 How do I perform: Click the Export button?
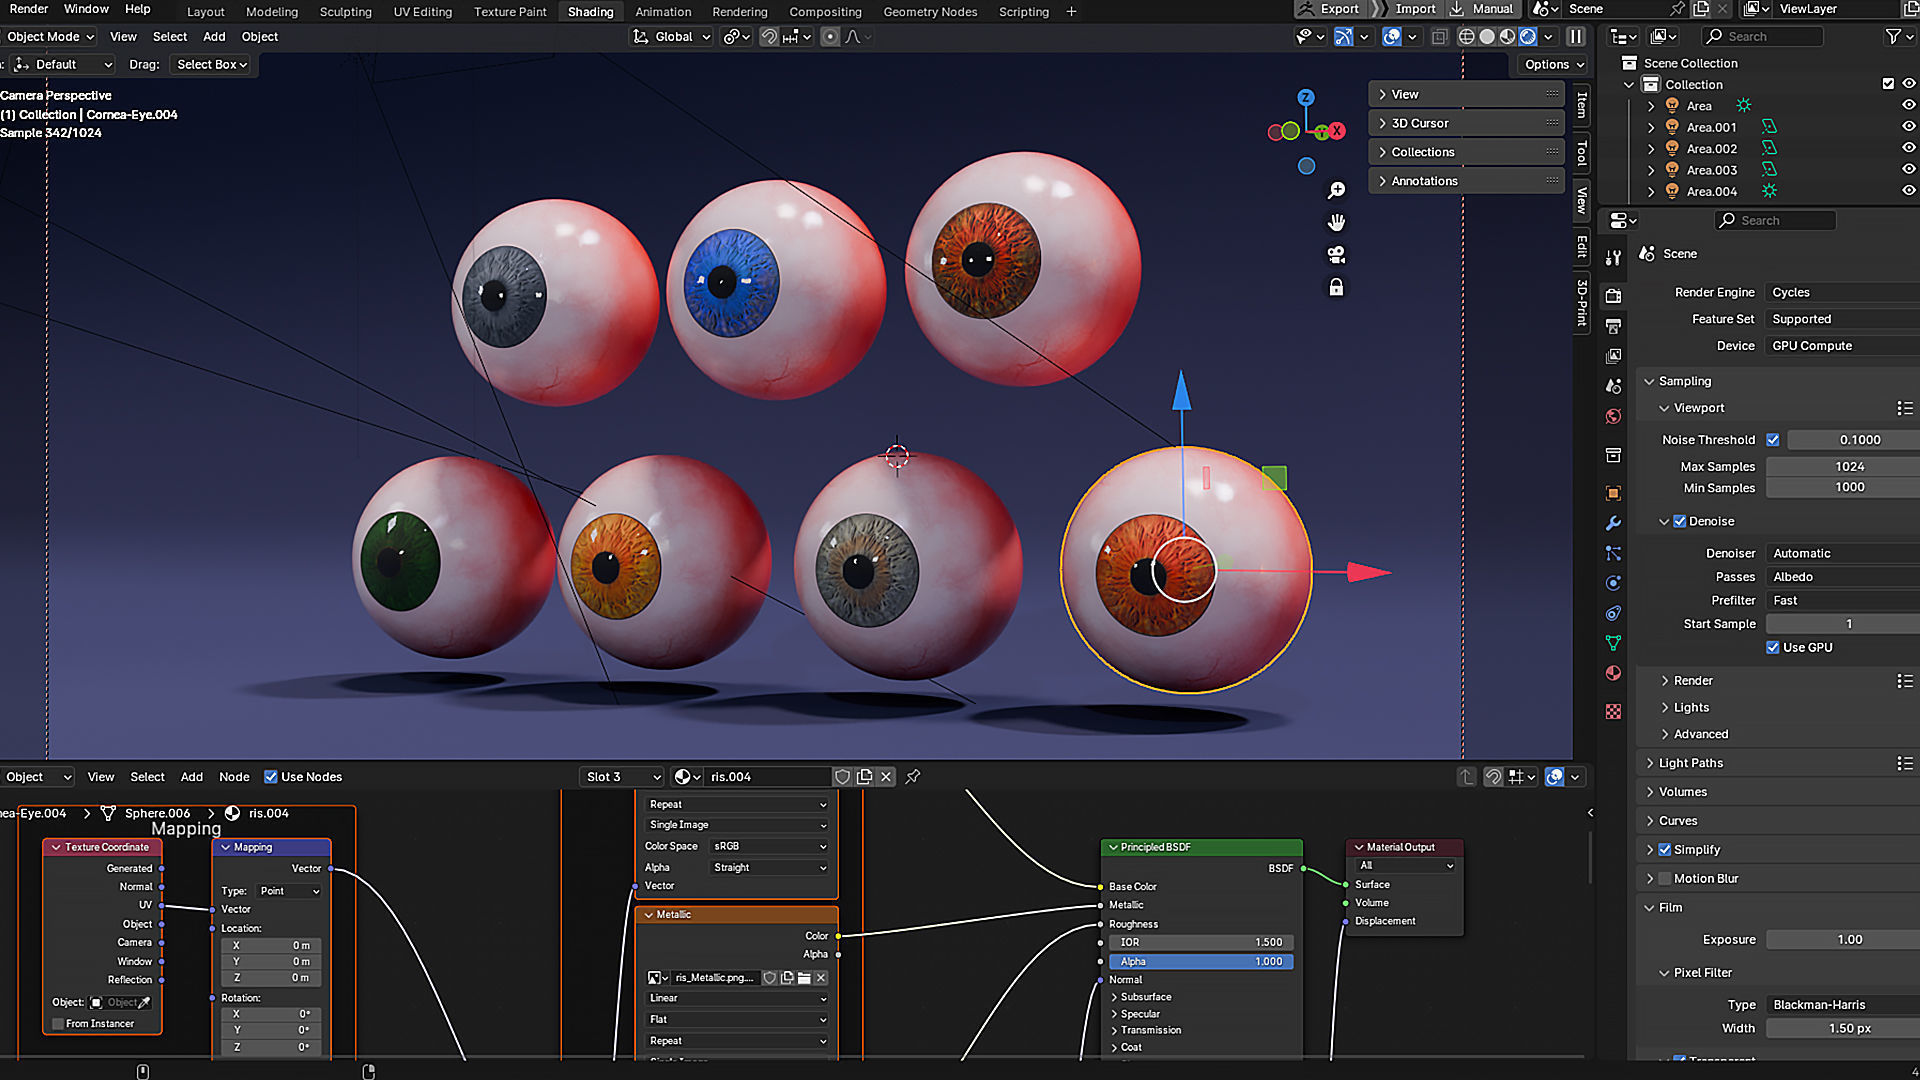(1329, 9)
